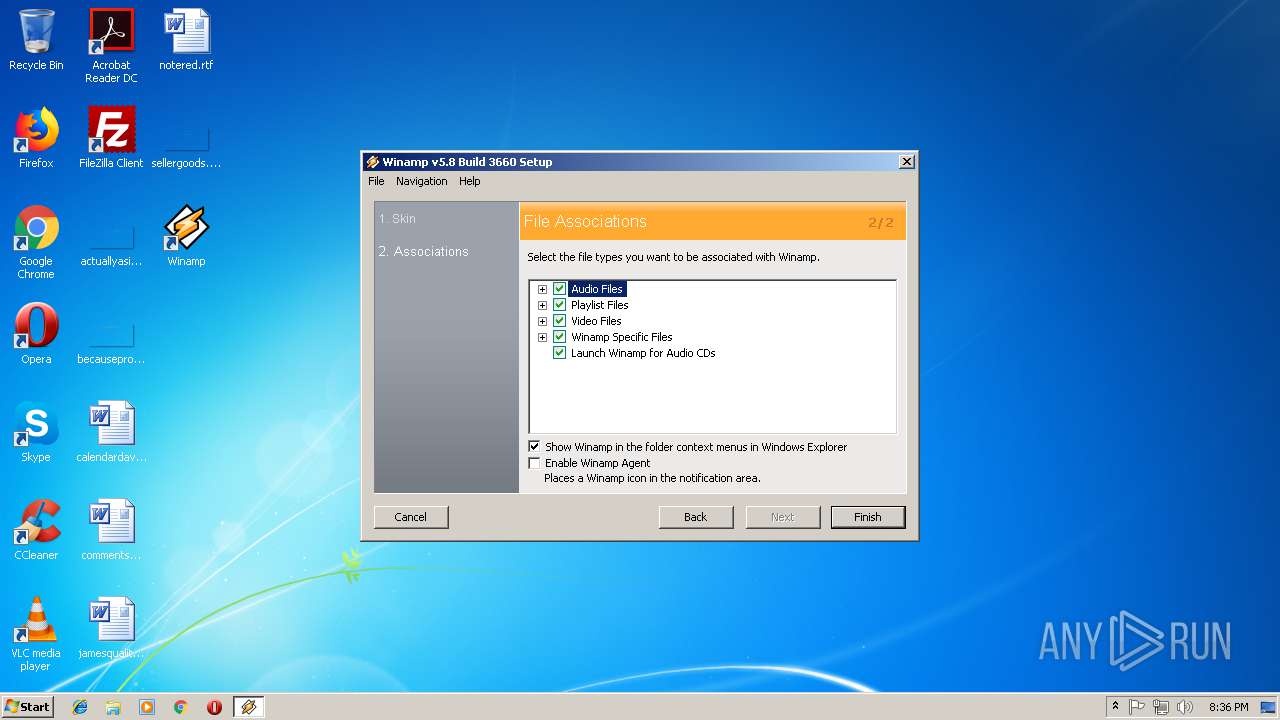Select the notered.rtf desktop file

click(x=186, y=40)
